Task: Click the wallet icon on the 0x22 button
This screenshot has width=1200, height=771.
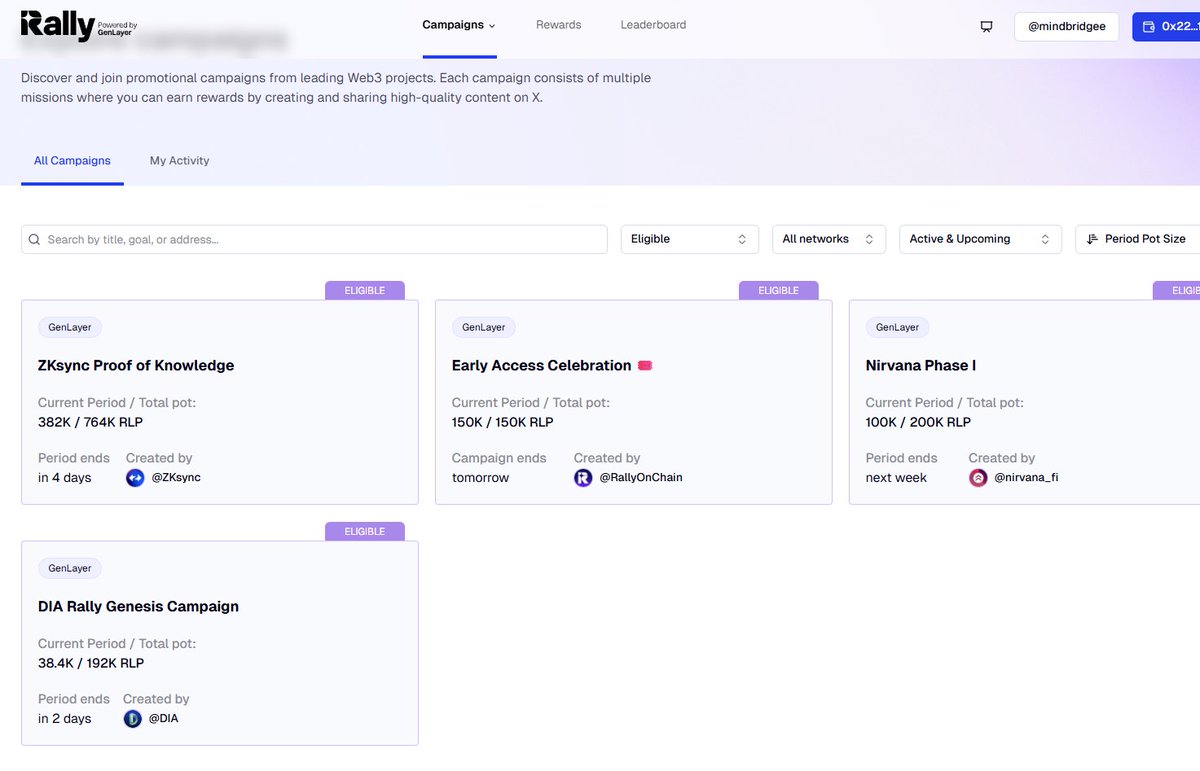Action: (x=1149, y=26)
